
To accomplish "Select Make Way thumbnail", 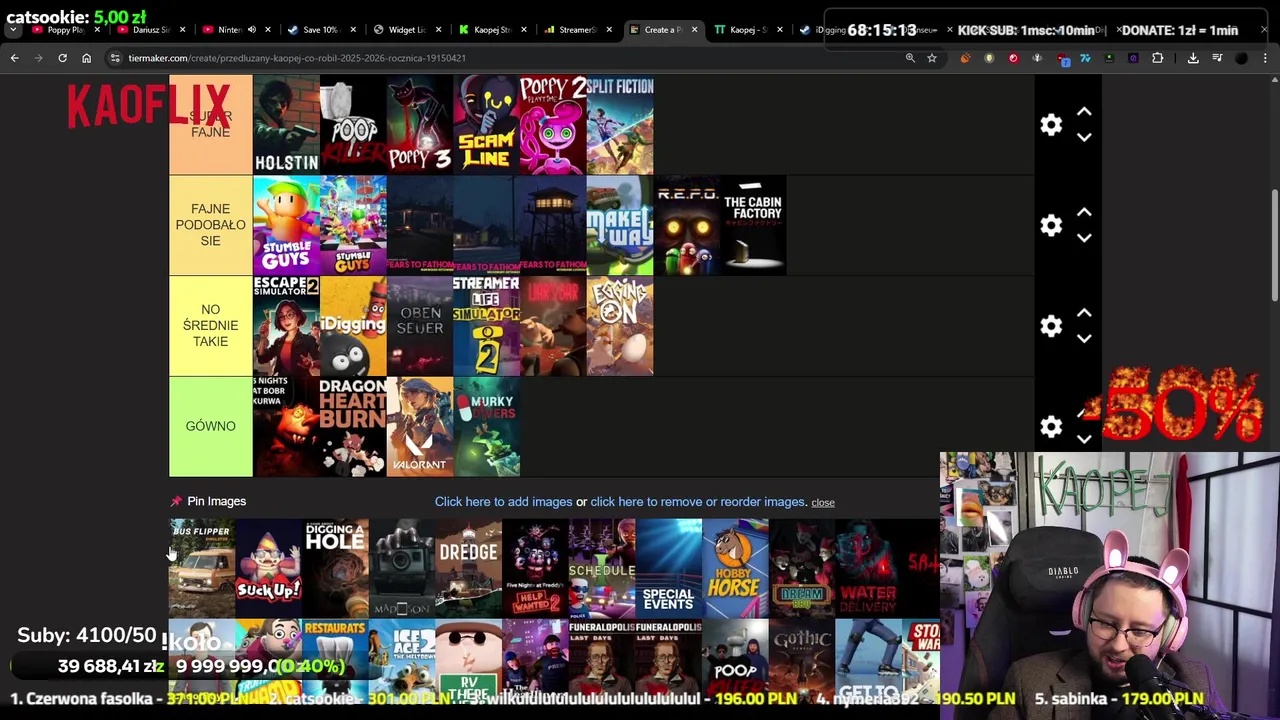I will click(620, 225).
